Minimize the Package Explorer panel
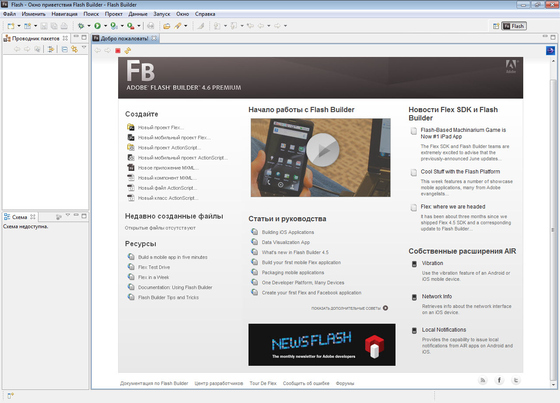The height and width of the screenshot is (403, 560). pos(76,37)
